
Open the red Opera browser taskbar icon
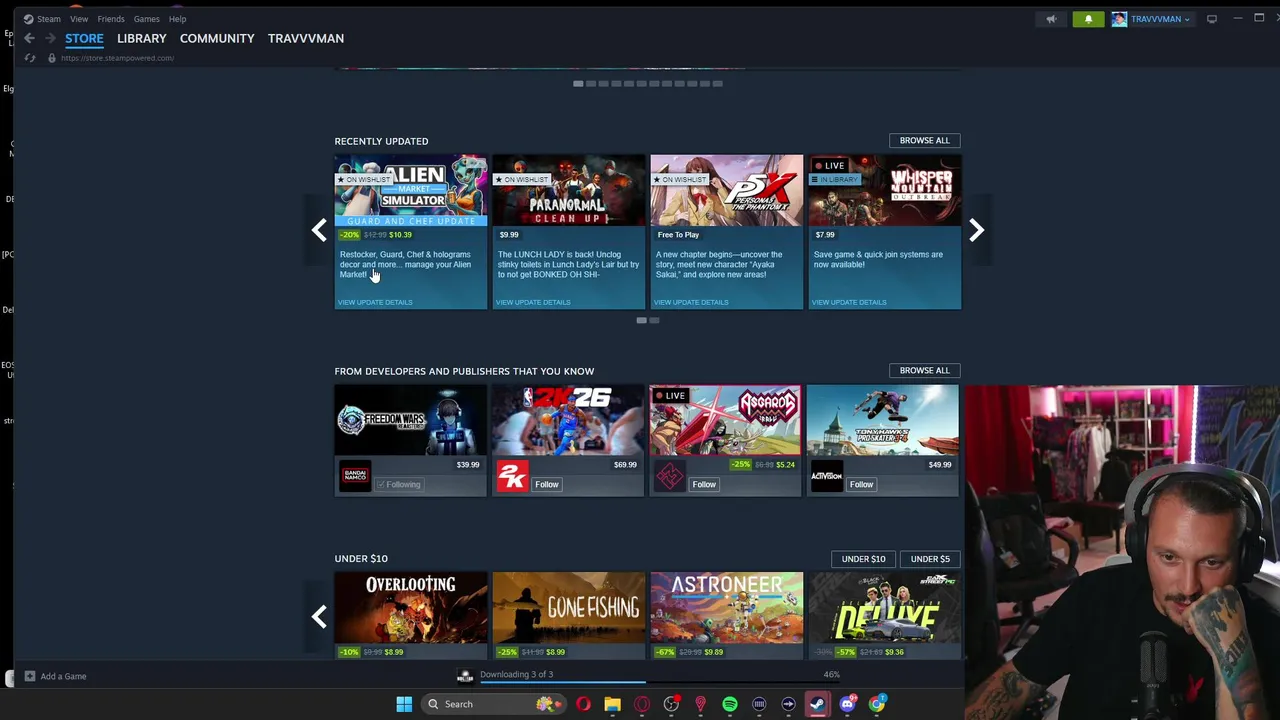pyautogui.click(x=583, y=704)
